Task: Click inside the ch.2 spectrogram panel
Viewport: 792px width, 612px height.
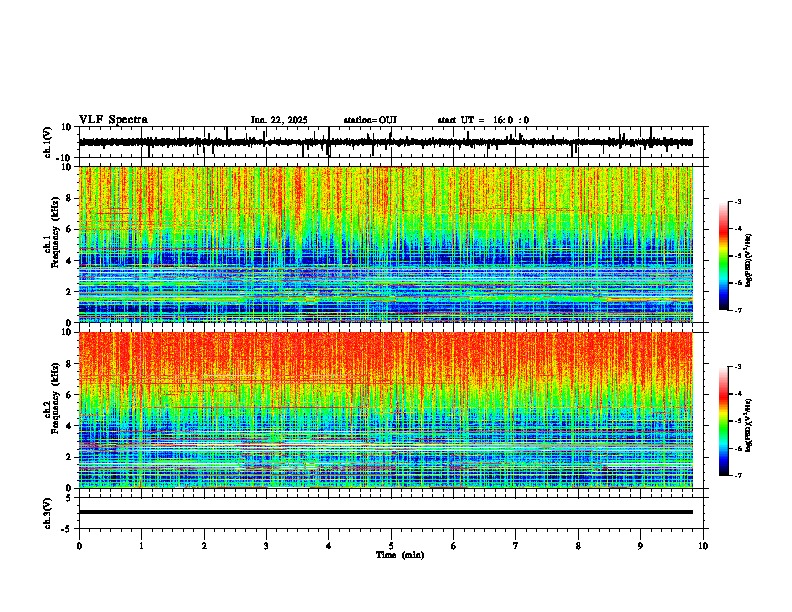Action: tap(386, 410)
